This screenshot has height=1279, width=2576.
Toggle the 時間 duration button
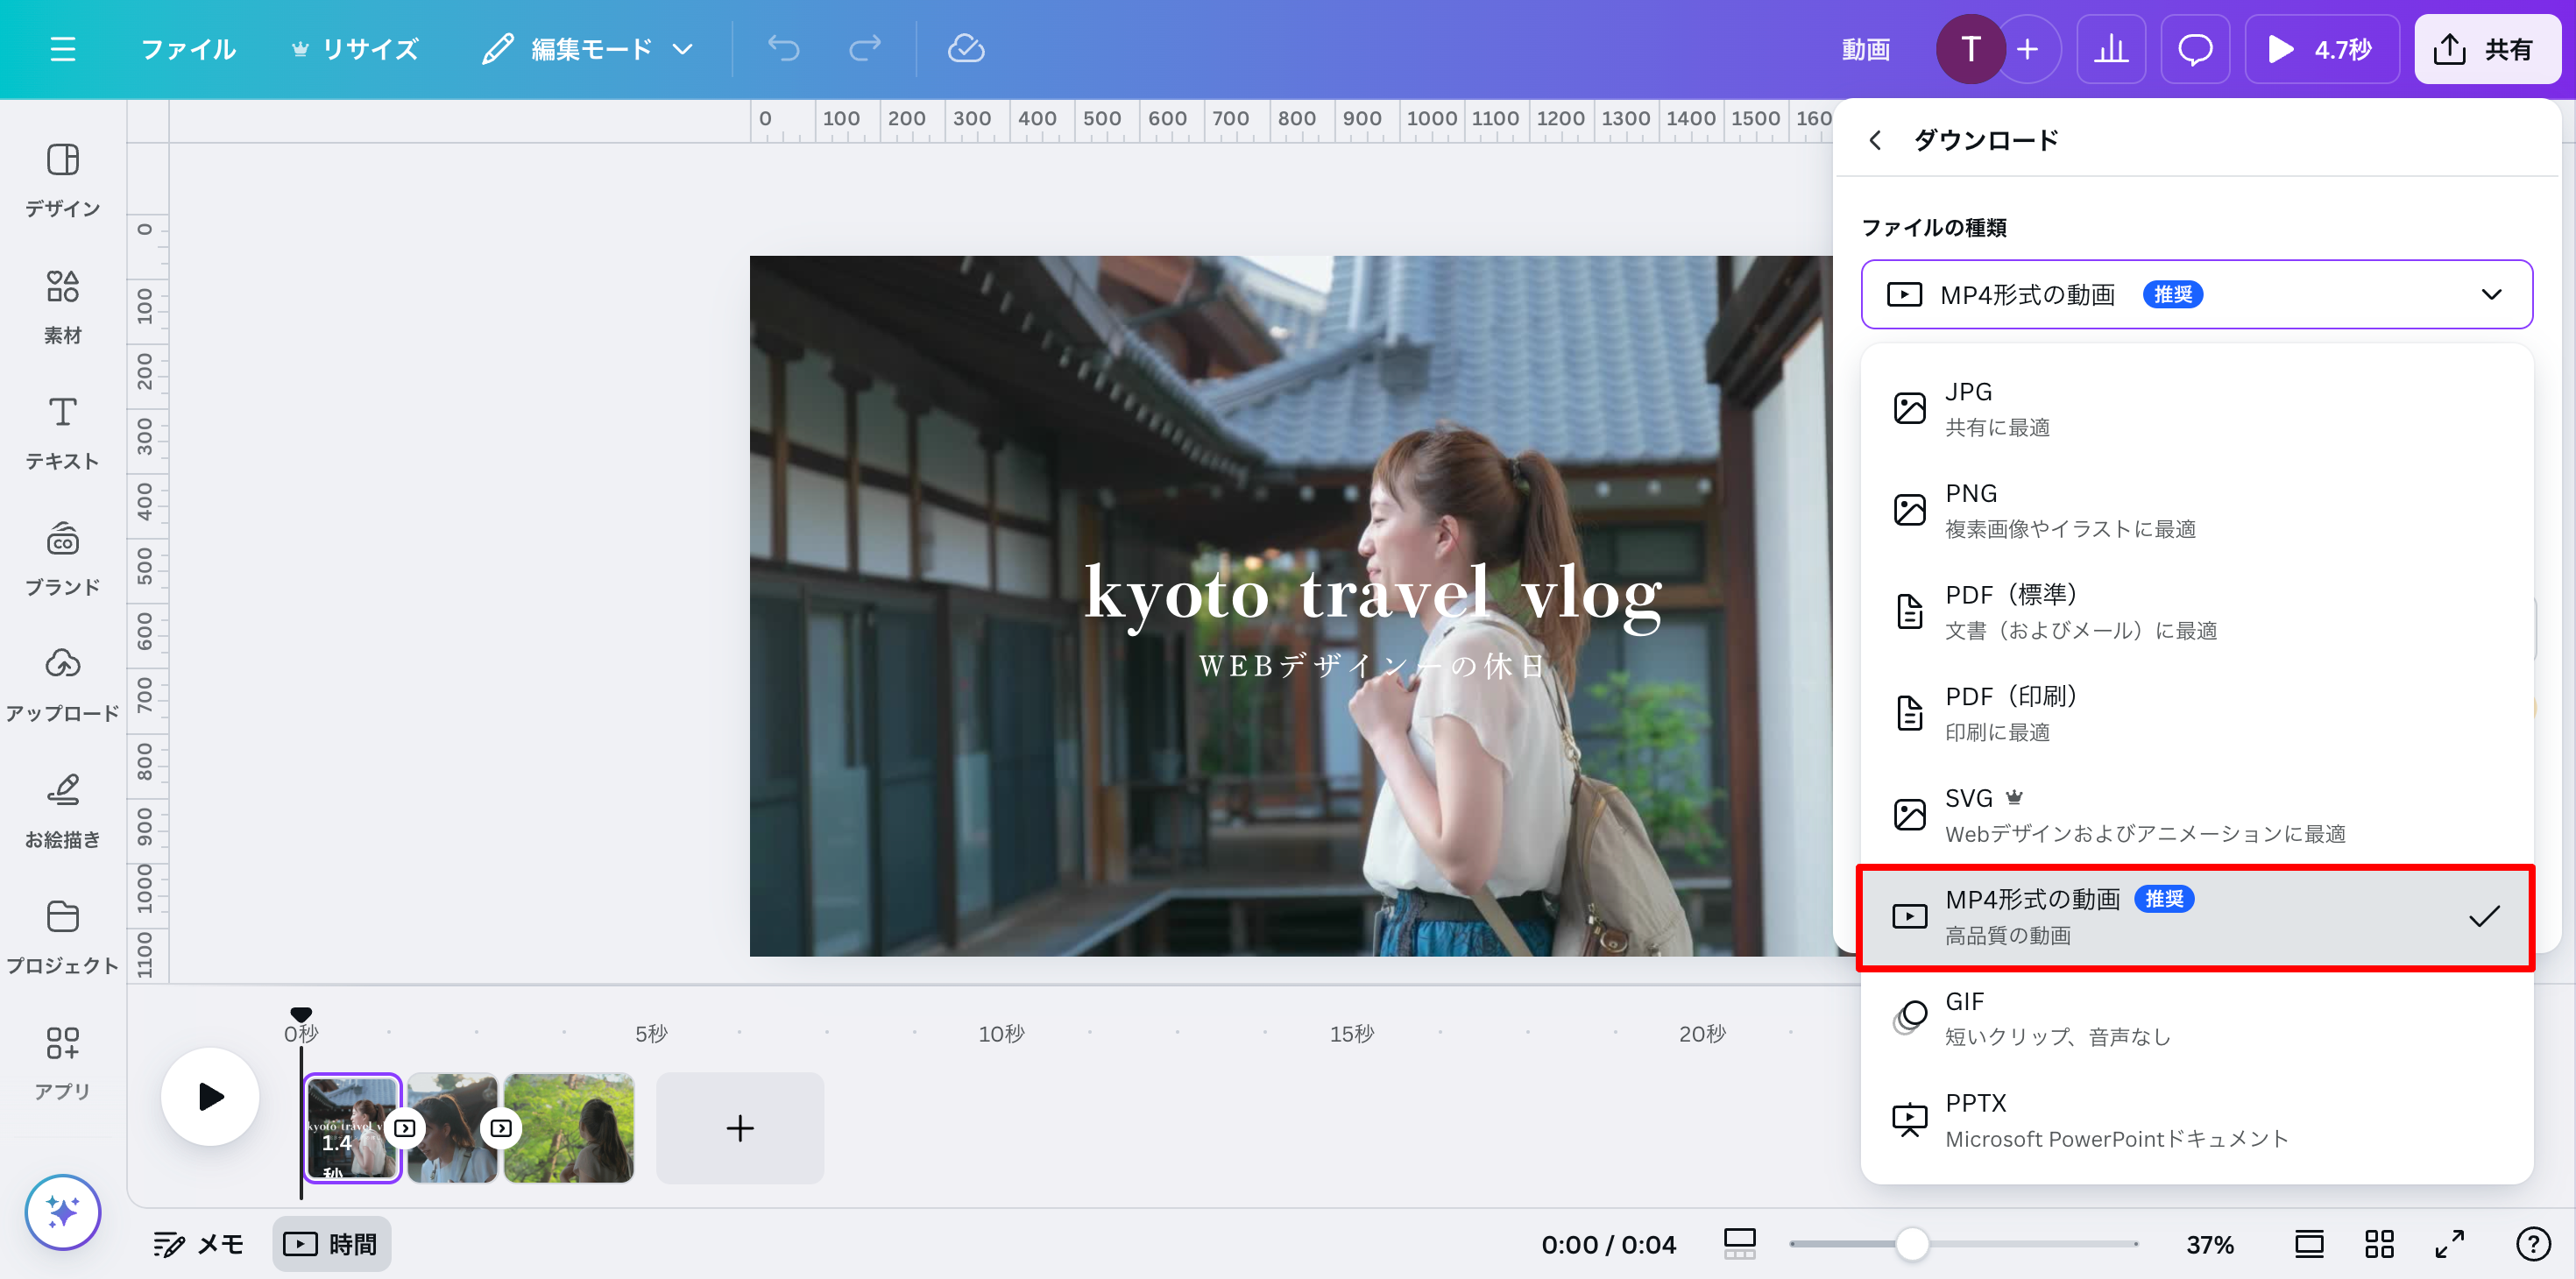331,1244
